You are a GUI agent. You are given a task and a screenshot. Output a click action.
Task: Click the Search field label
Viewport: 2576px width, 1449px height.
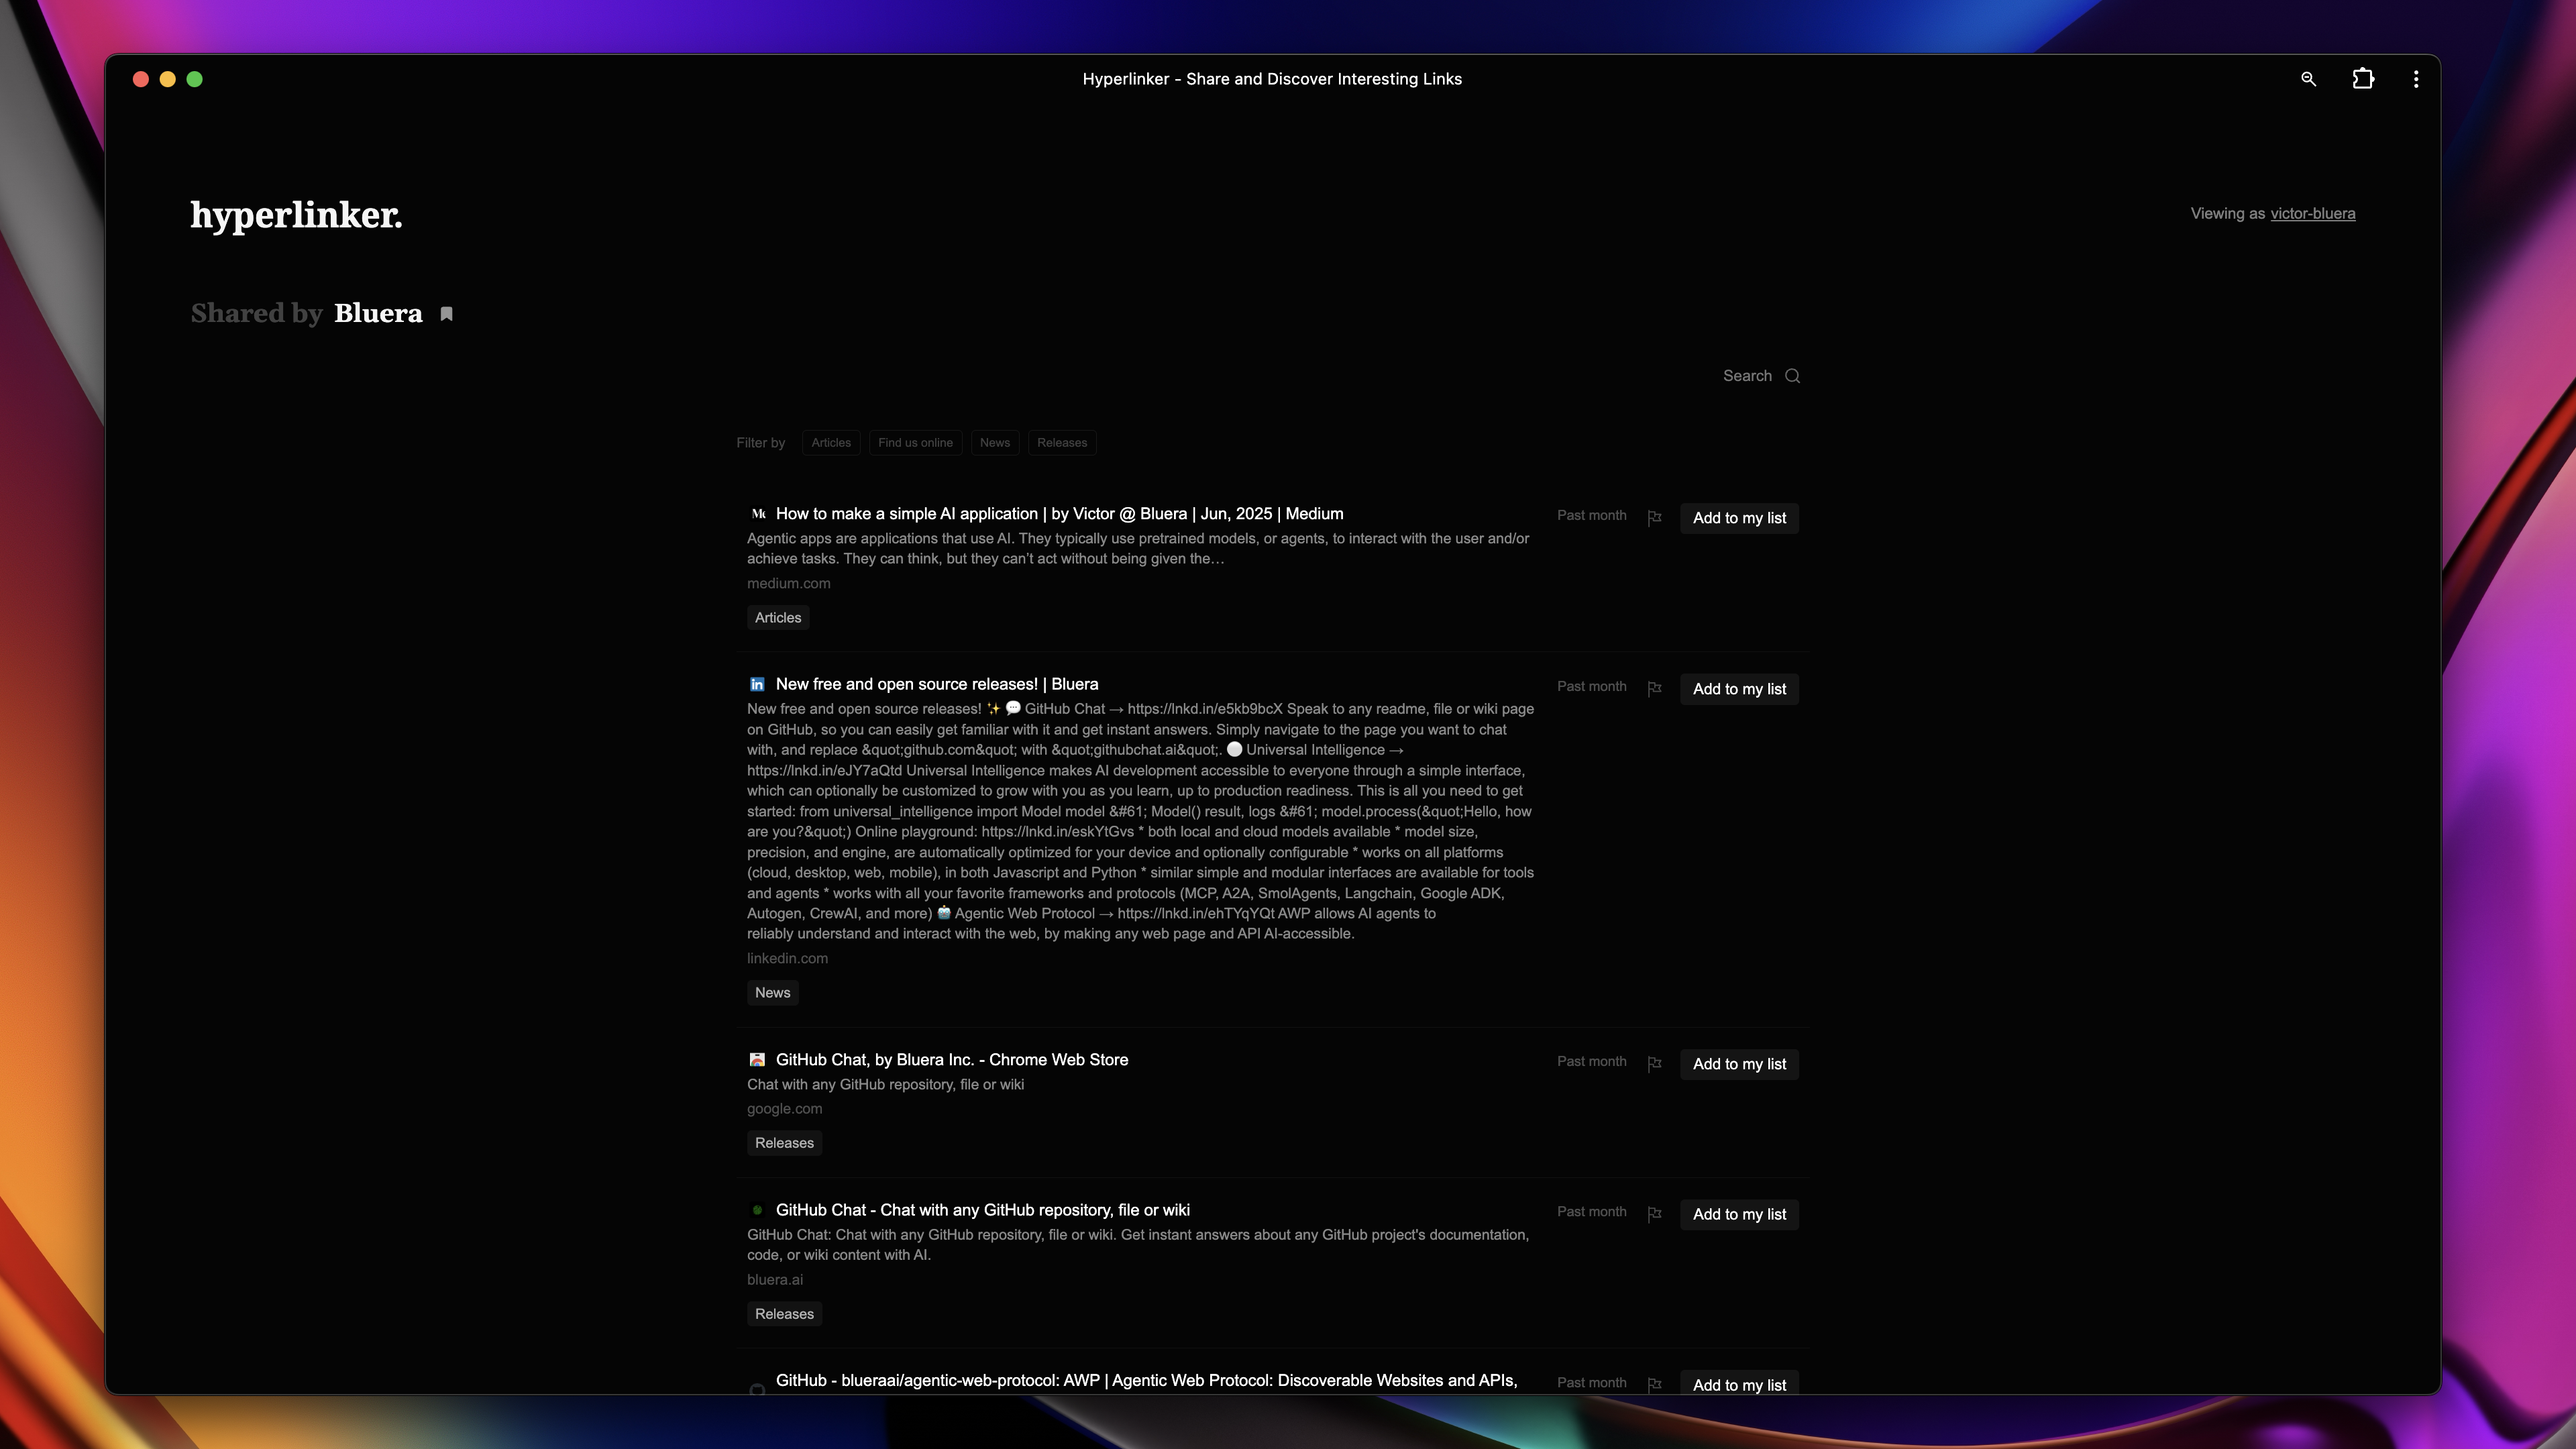pyautogui.click(x=1747, y=376)
